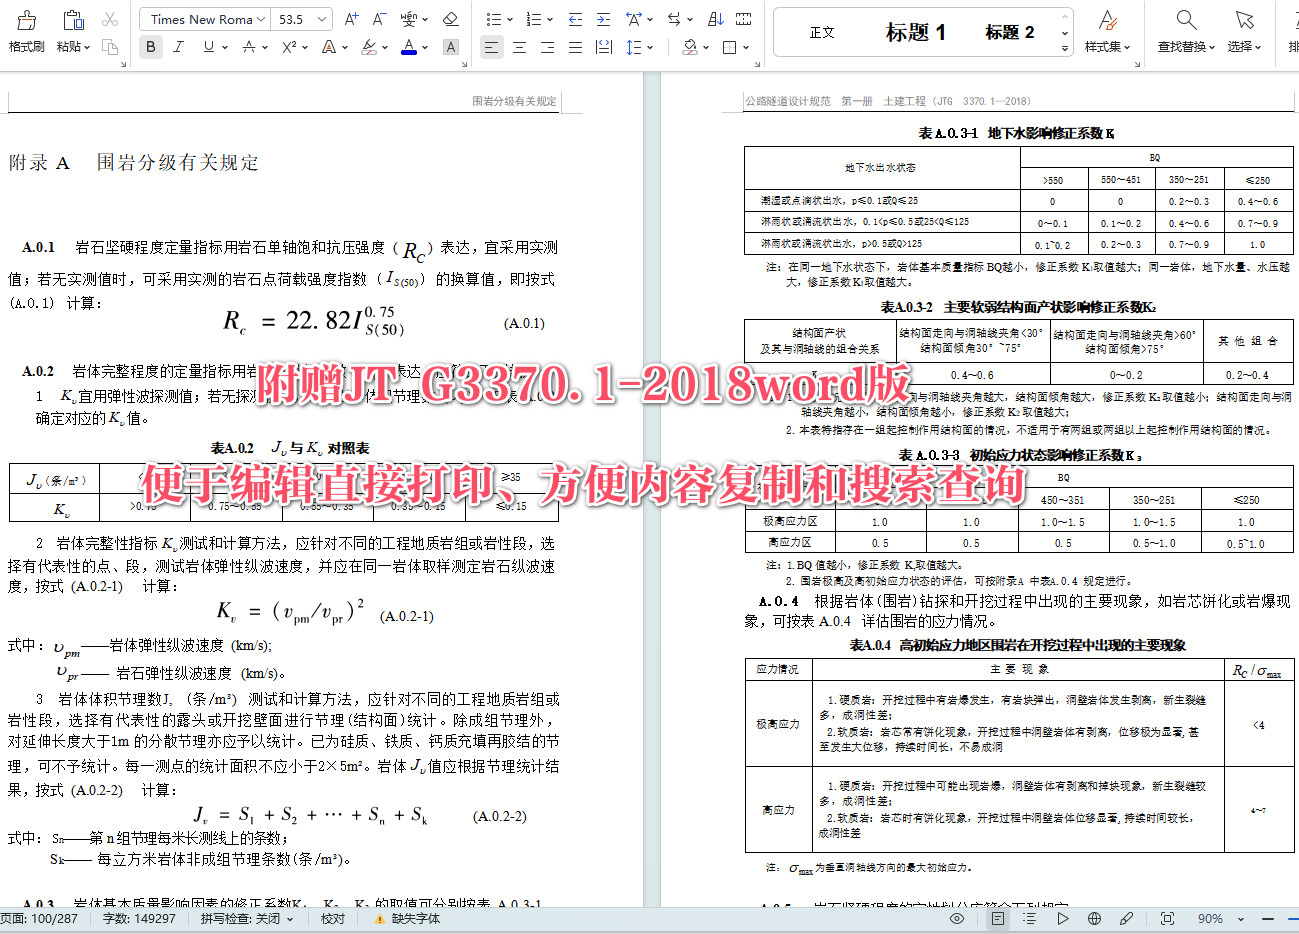
Task: Cut selection with the scissors icon
Action: tap(110, 18)
